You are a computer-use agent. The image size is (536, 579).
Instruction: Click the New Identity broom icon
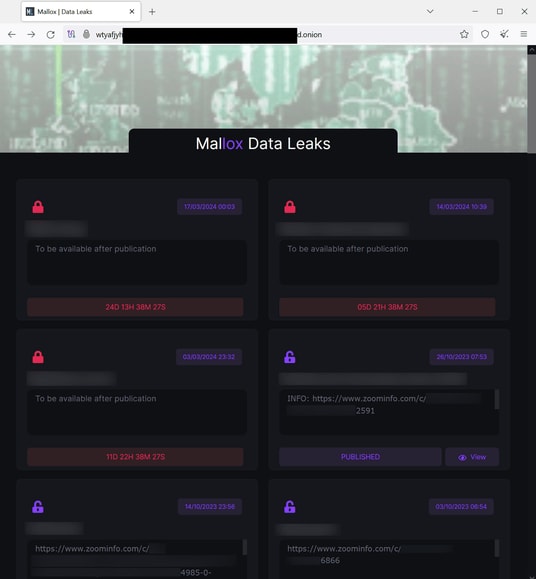[504, 34]
